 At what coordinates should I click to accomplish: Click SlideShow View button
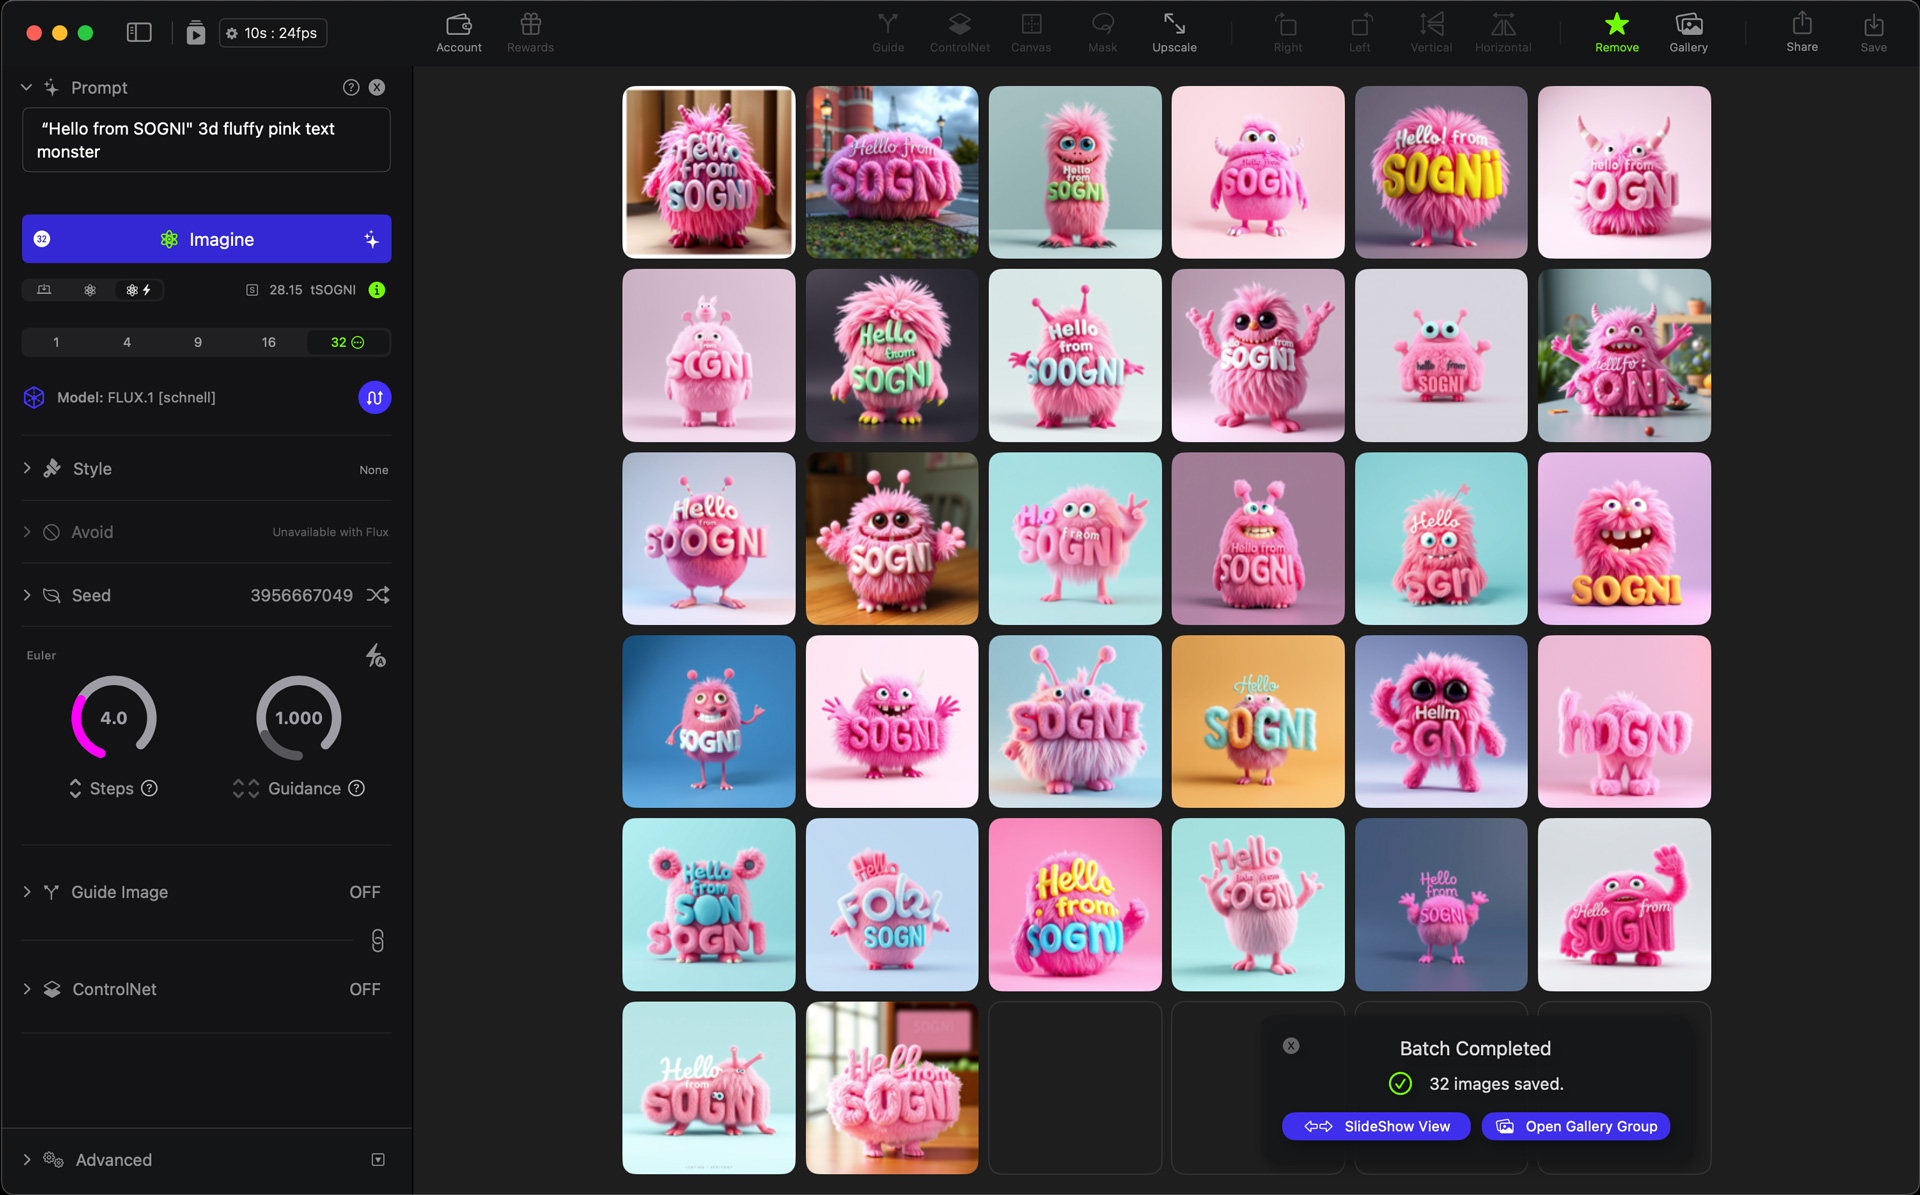tap(1375, 1126)
